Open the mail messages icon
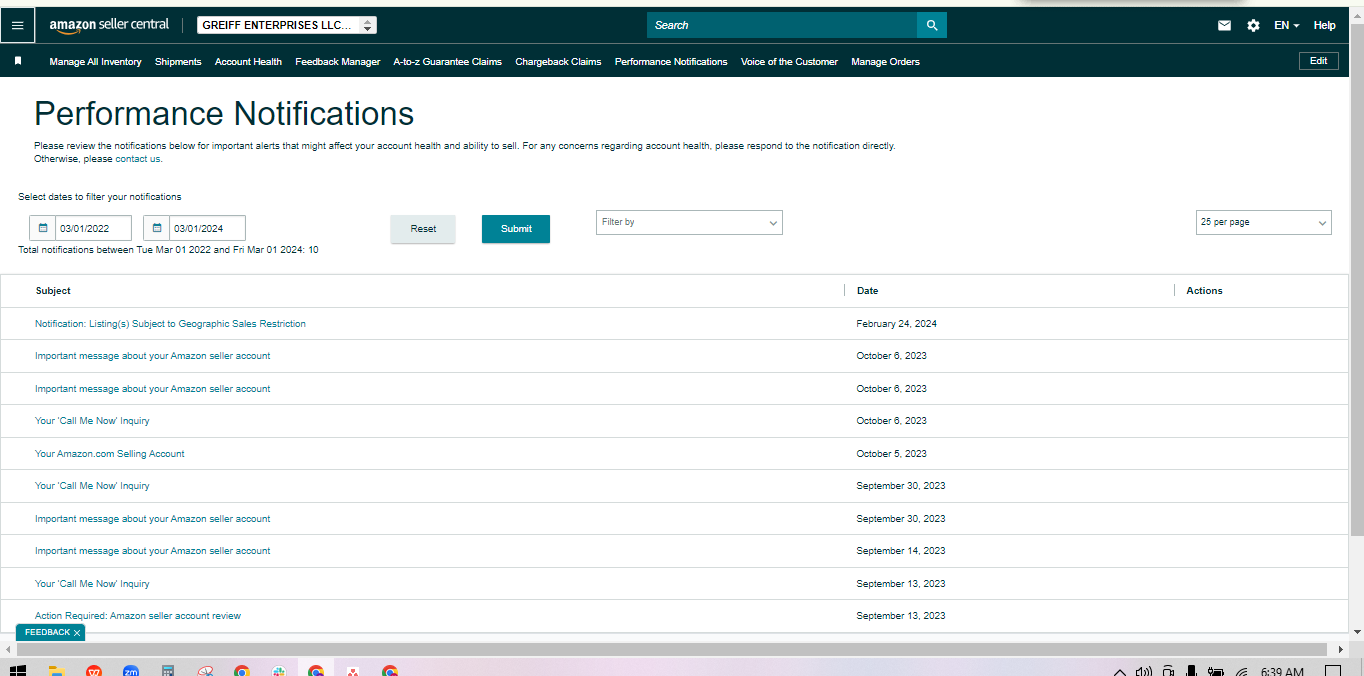The width and height of the screenshot is (1364, 676). coord(1224,25)
